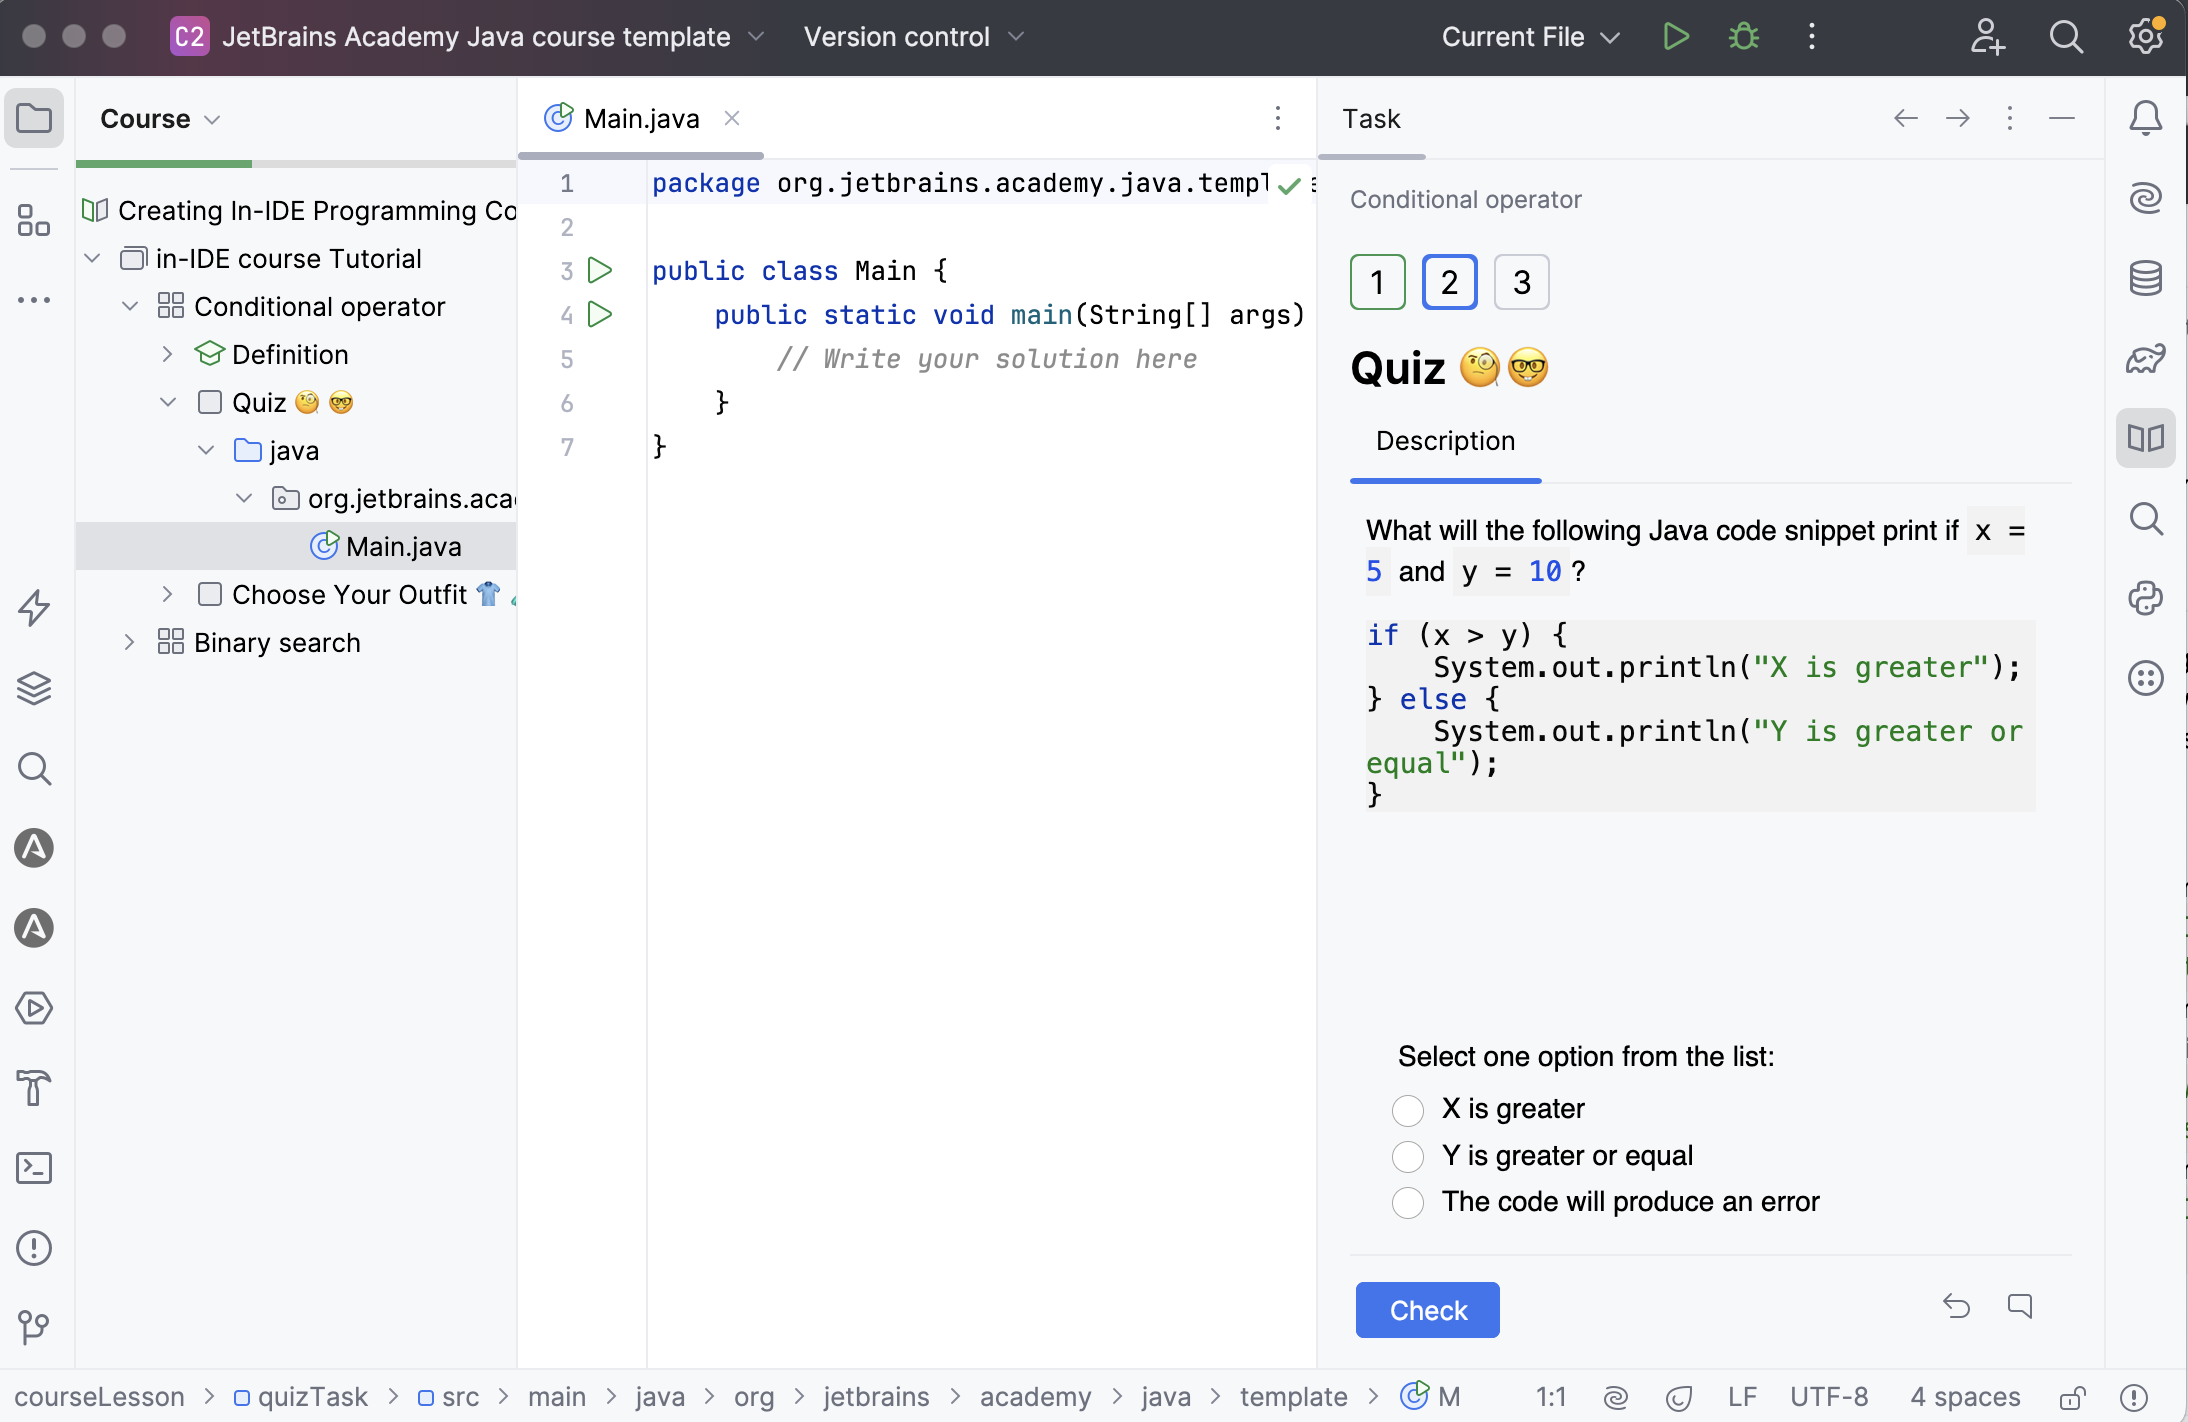Jump to task step 1
The width and height of the screenshot is (2188, 1422).
click(x=1378, y=282)
